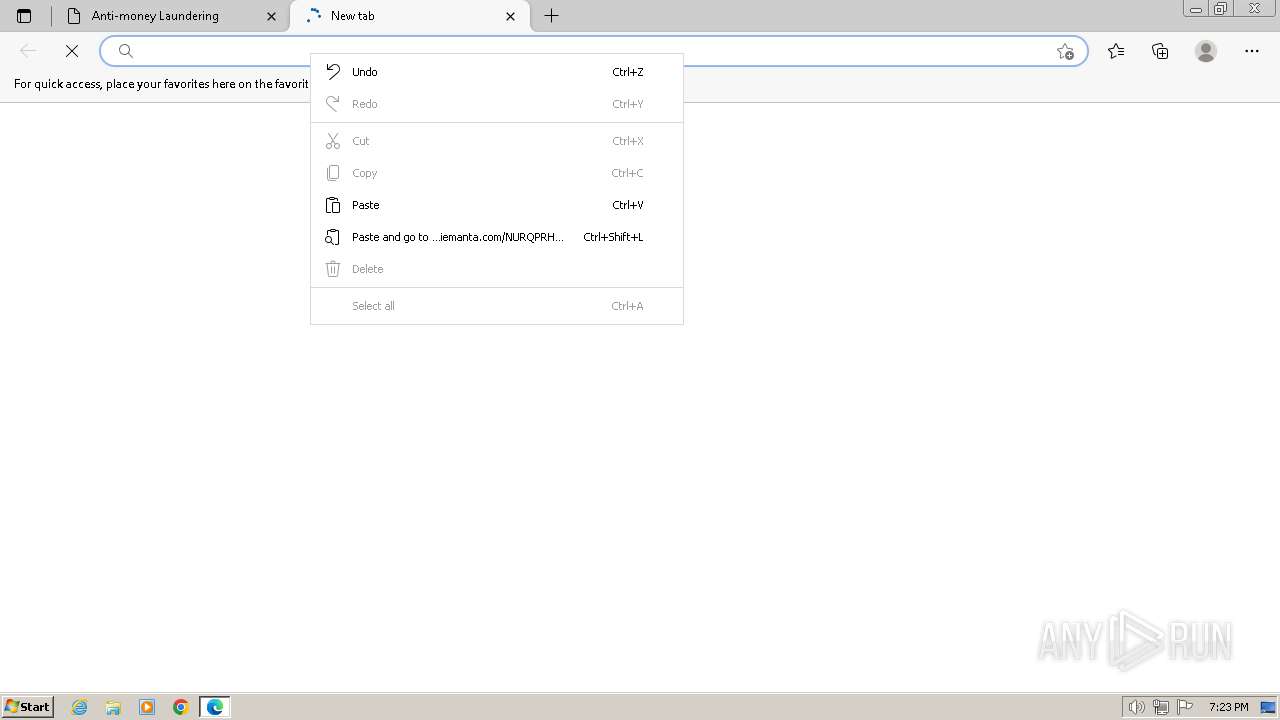
Task: Open the volume tray icon
Action: (1137, 707)
